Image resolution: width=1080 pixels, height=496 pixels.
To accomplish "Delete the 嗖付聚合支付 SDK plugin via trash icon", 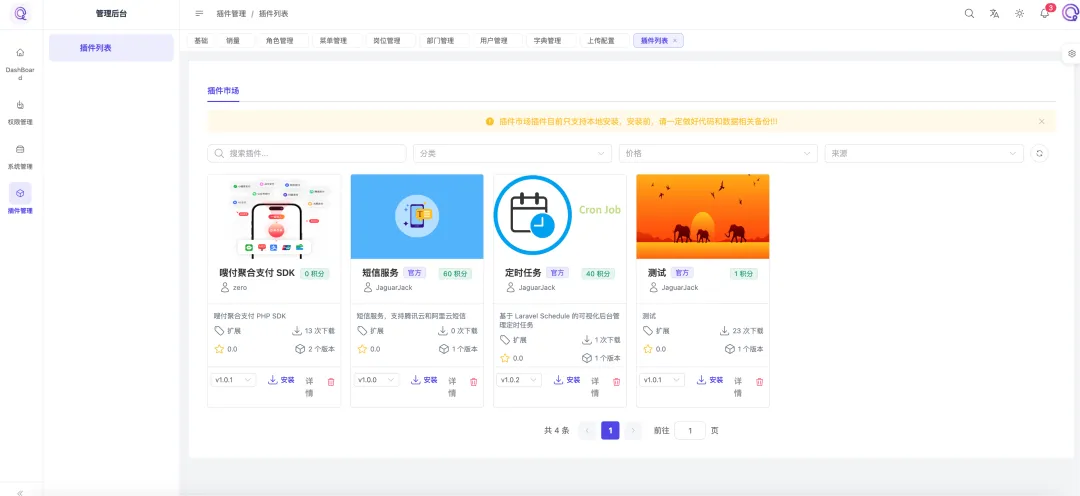I will pyautogui.click(x=331, y=382).
